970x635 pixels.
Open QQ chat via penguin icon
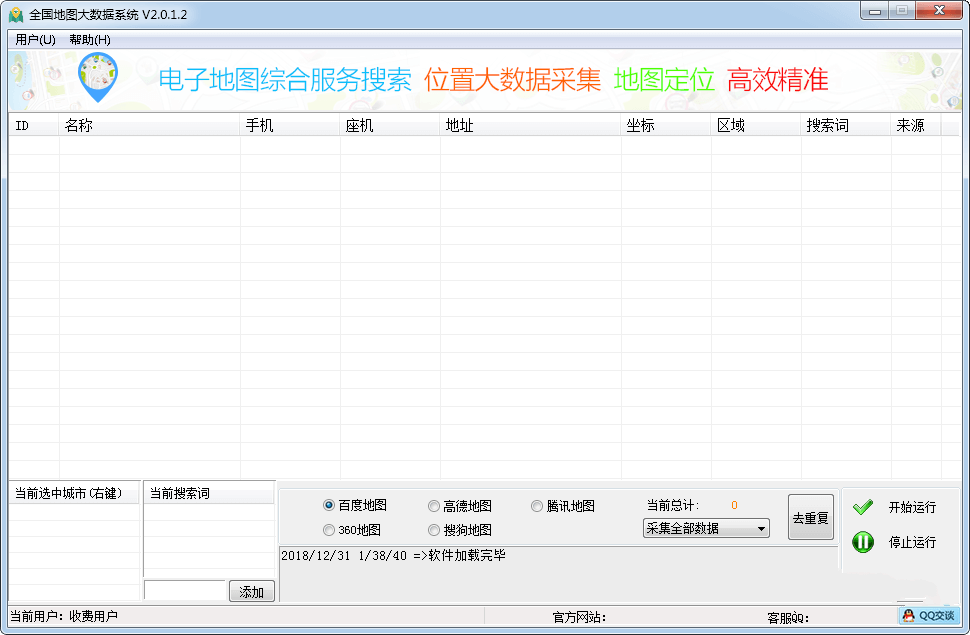(929, 615)
